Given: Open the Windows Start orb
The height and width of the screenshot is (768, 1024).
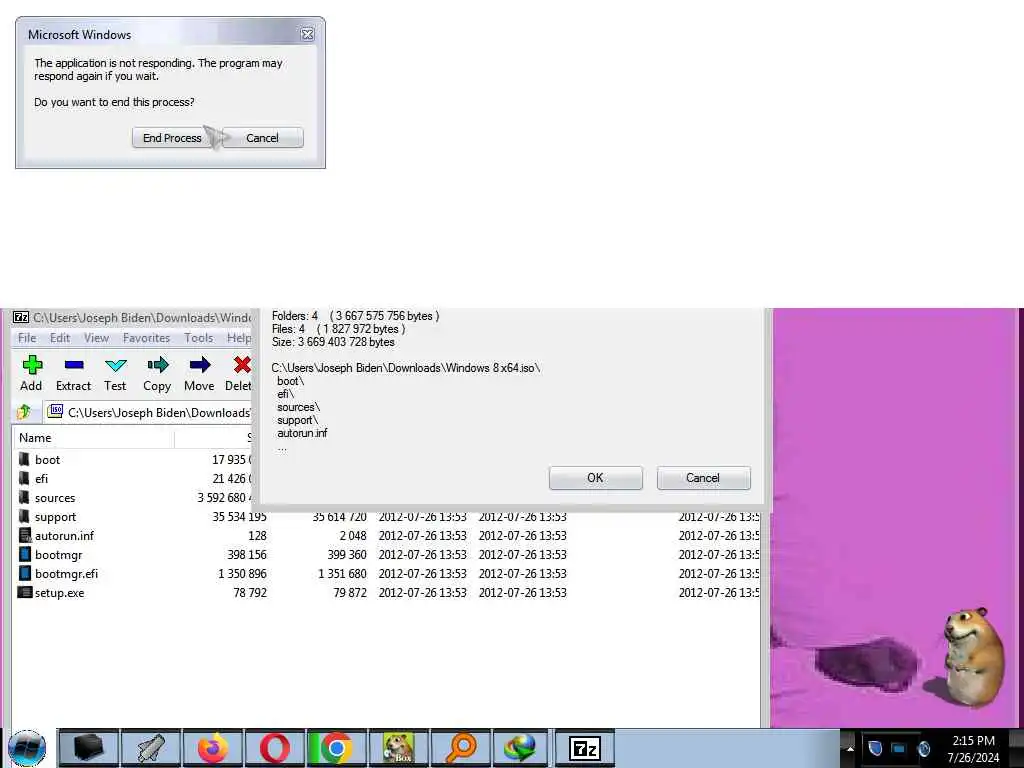Looking at the screenshot, I should (x=27, y=748).
